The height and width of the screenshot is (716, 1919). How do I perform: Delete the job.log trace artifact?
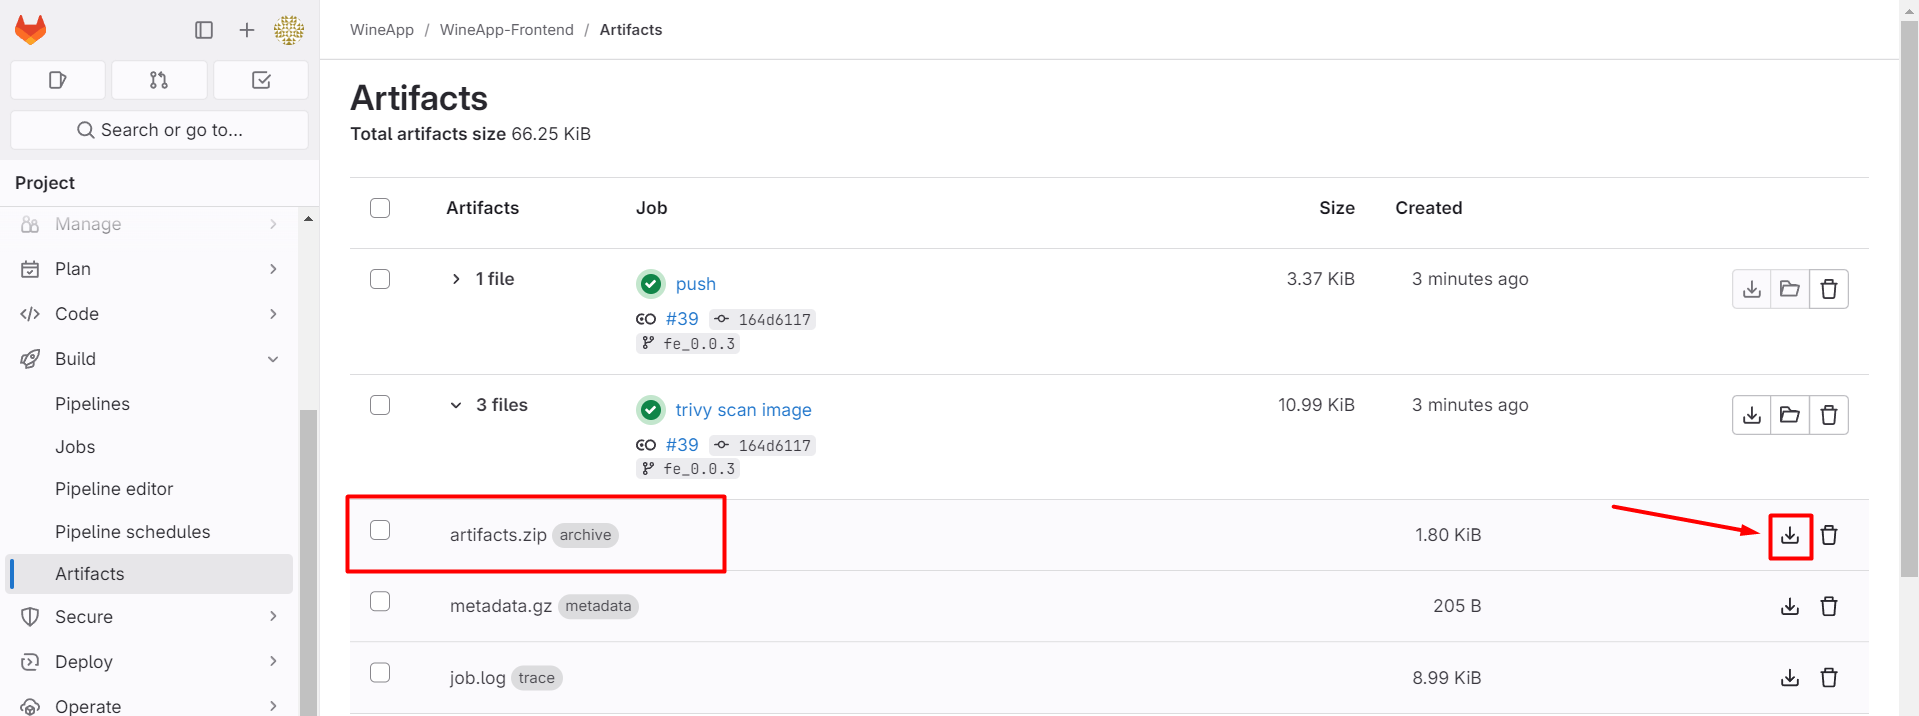tap(1829, 678)
